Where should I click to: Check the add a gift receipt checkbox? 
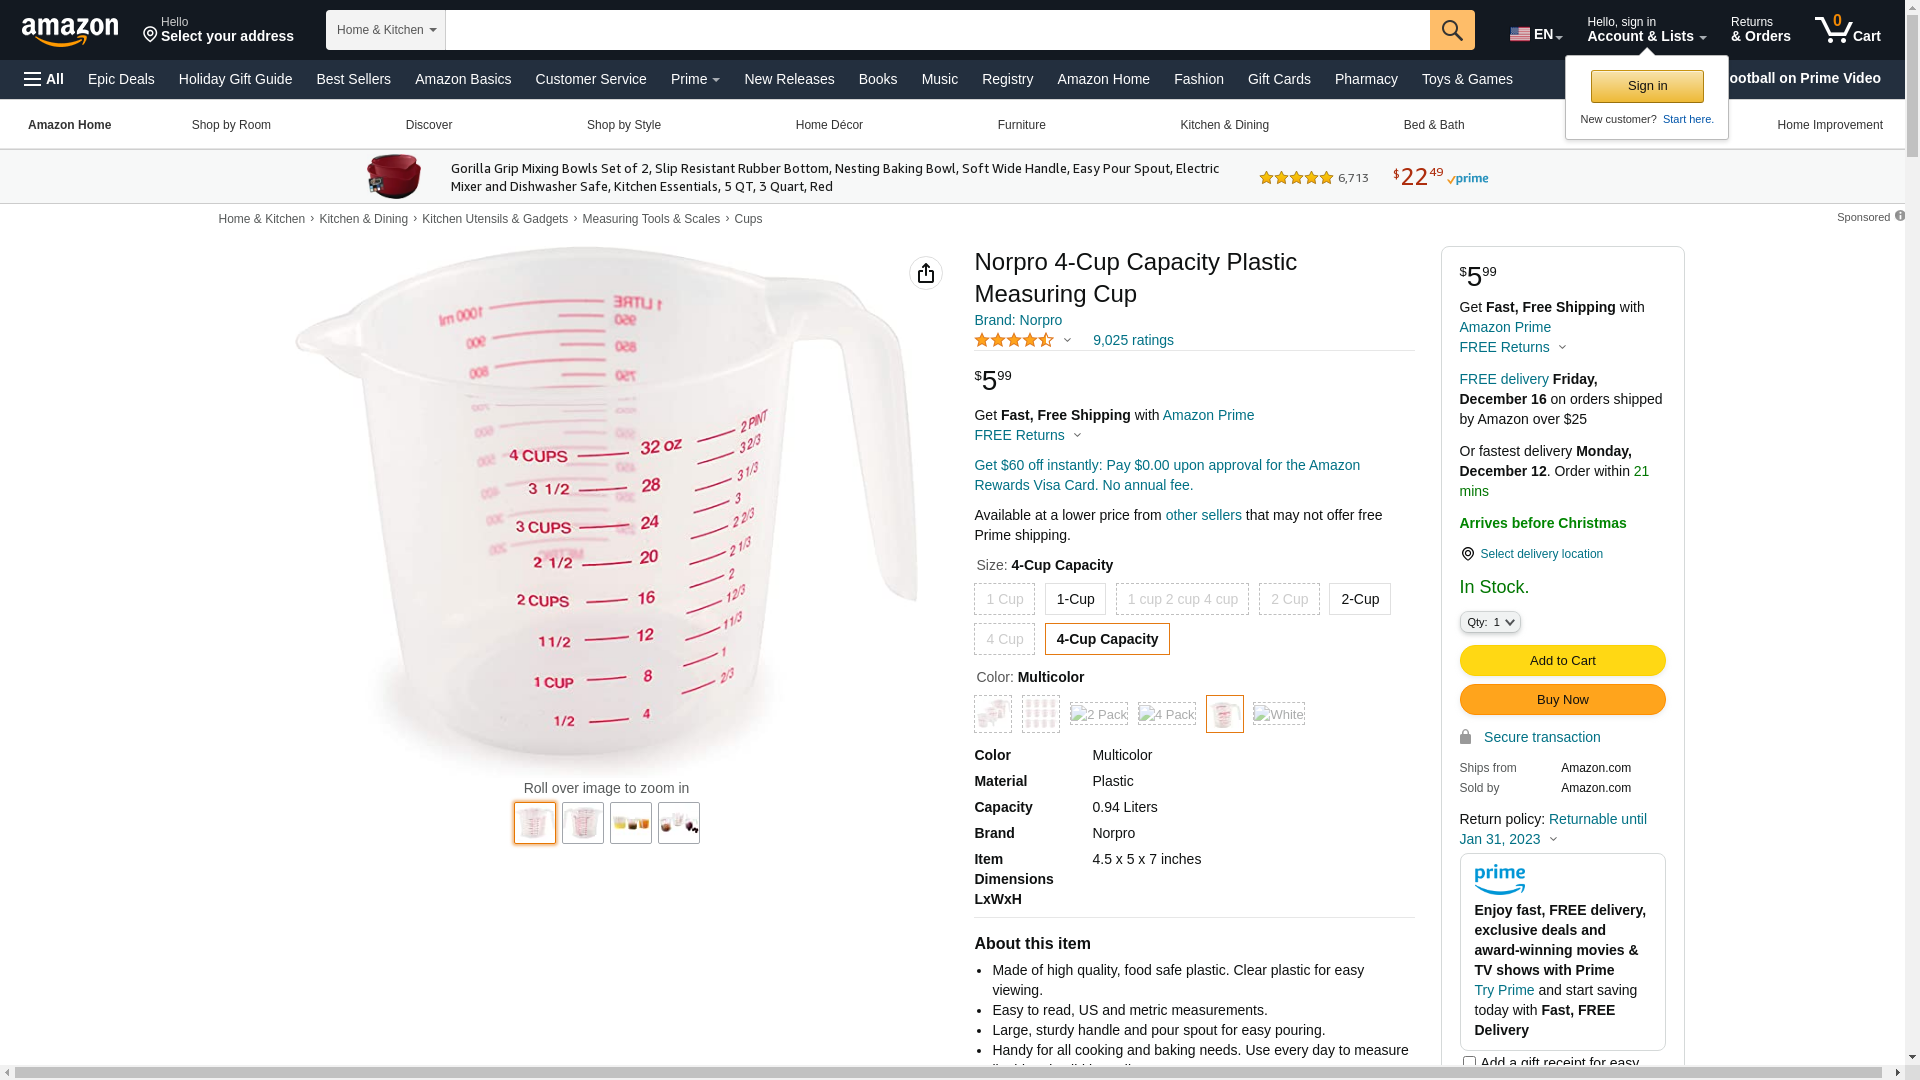tap(1469, 1063)
